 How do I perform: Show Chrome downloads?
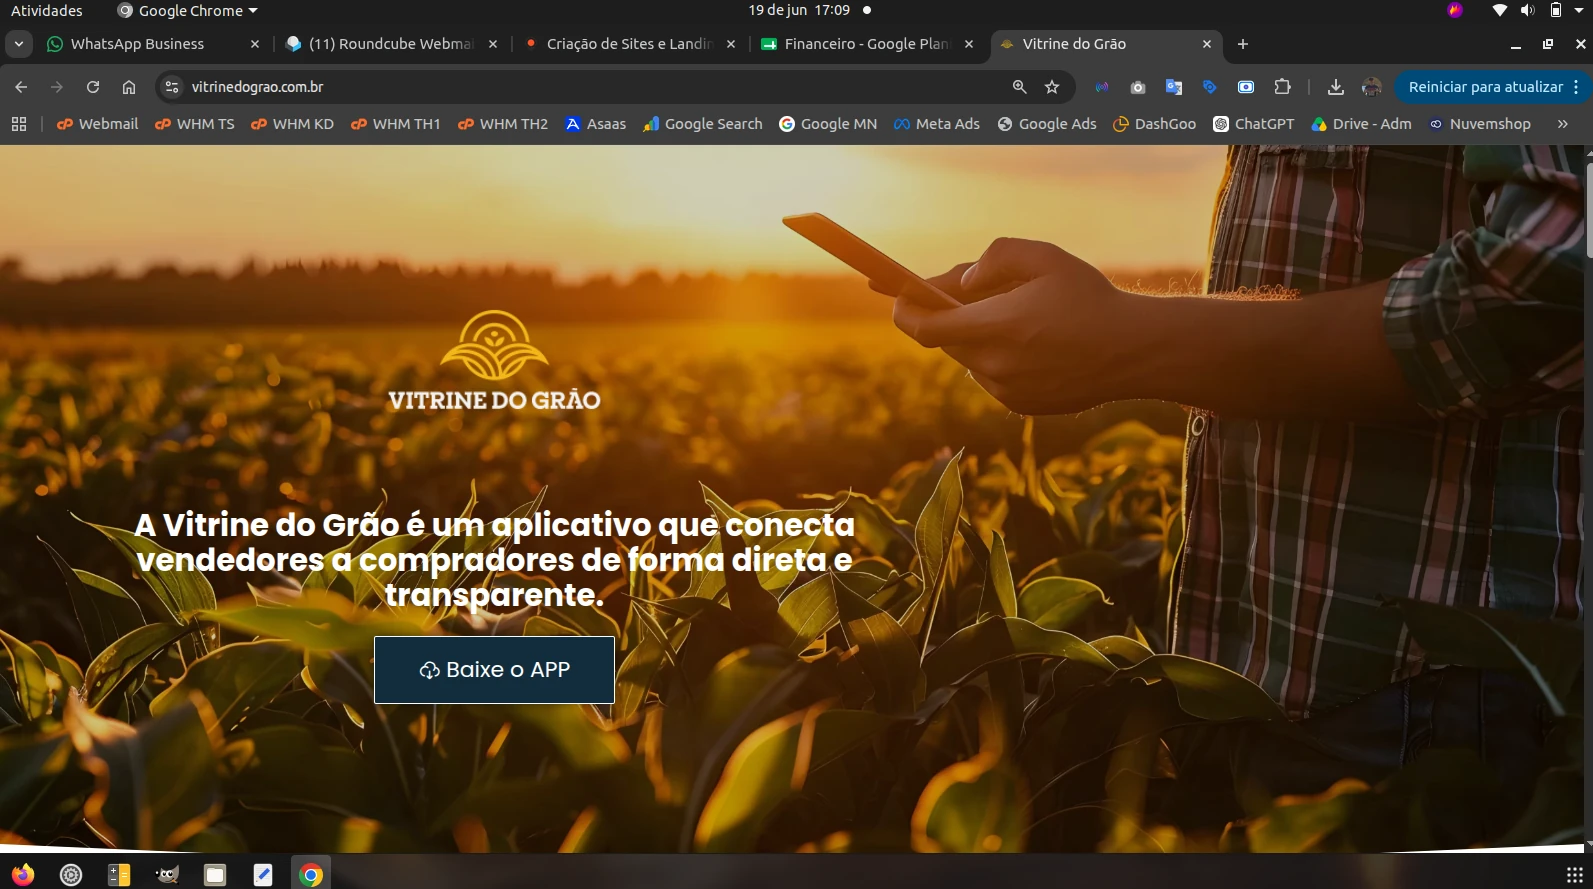pos(1335,87)
